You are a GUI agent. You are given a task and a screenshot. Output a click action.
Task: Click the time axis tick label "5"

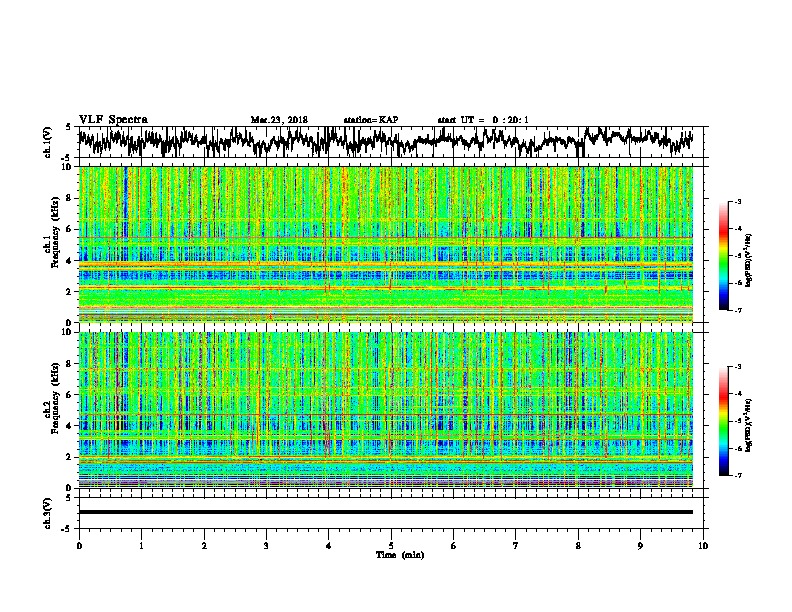[391, 546]
